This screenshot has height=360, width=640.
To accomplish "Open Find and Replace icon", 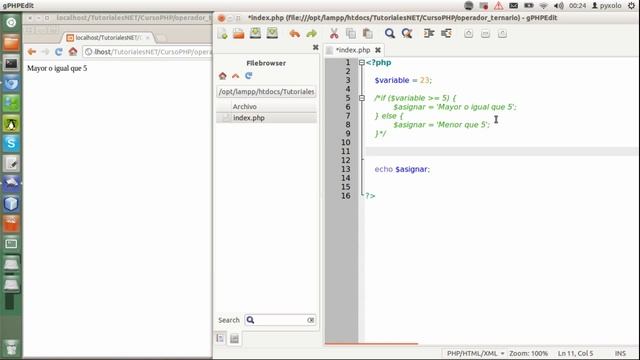I will click(x=407, y=33).
